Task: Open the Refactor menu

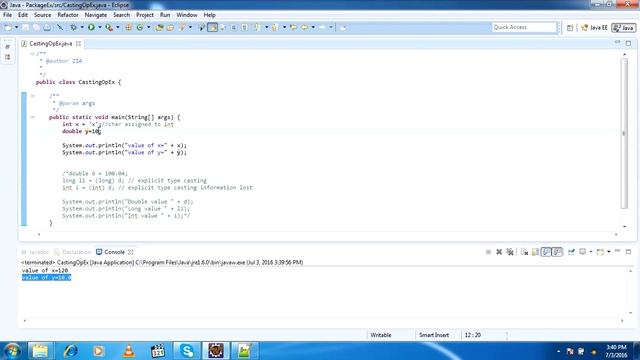Action: 68,15
